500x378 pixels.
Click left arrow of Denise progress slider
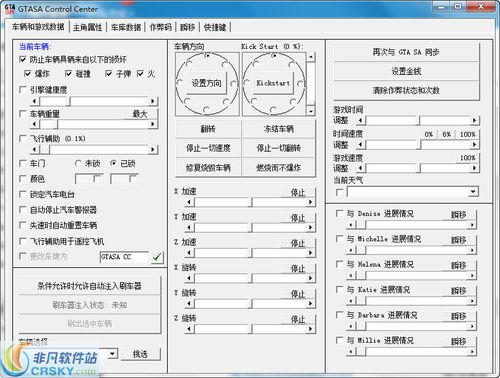pos(351,225)
